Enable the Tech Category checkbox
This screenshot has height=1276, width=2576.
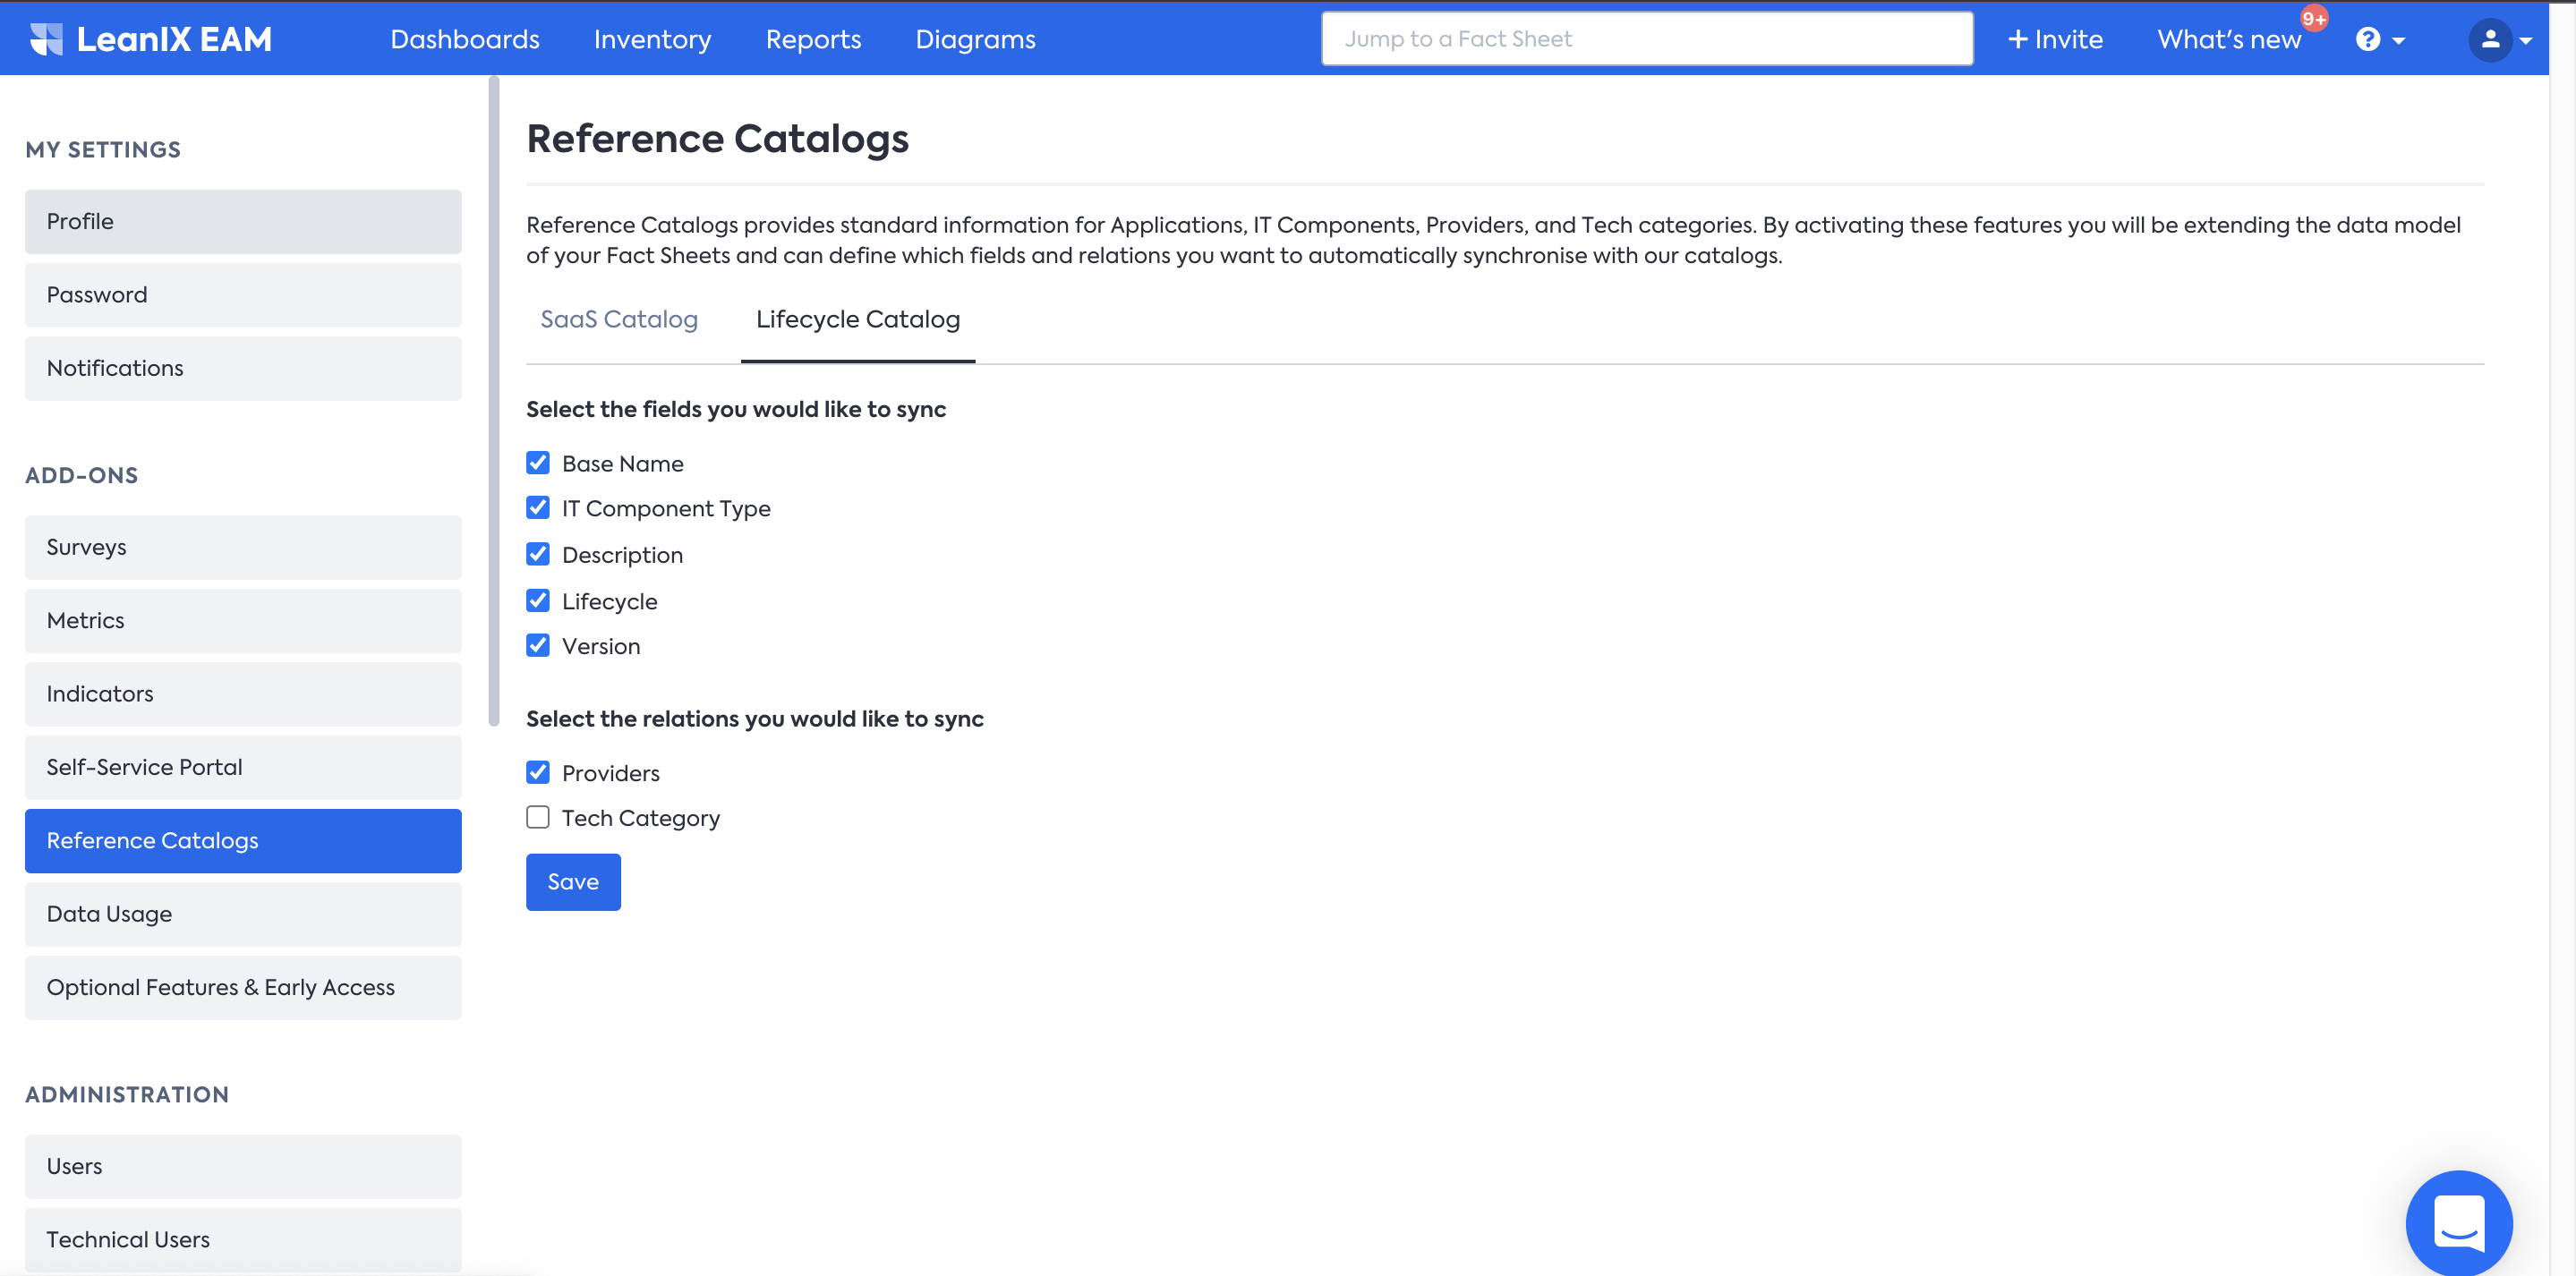coord(537,817)
